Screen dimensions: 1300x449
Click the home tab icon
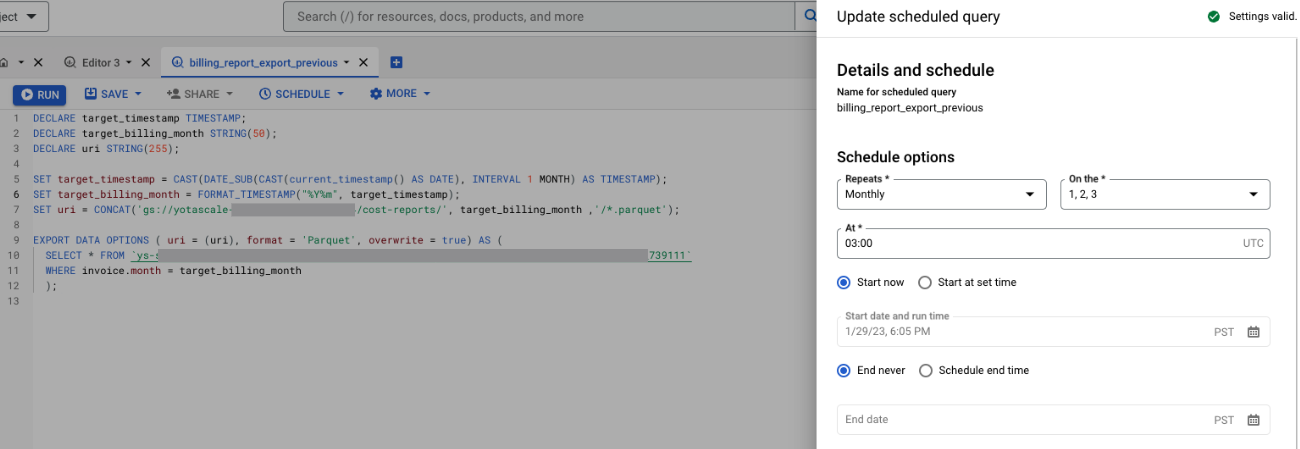pos(5,62)
